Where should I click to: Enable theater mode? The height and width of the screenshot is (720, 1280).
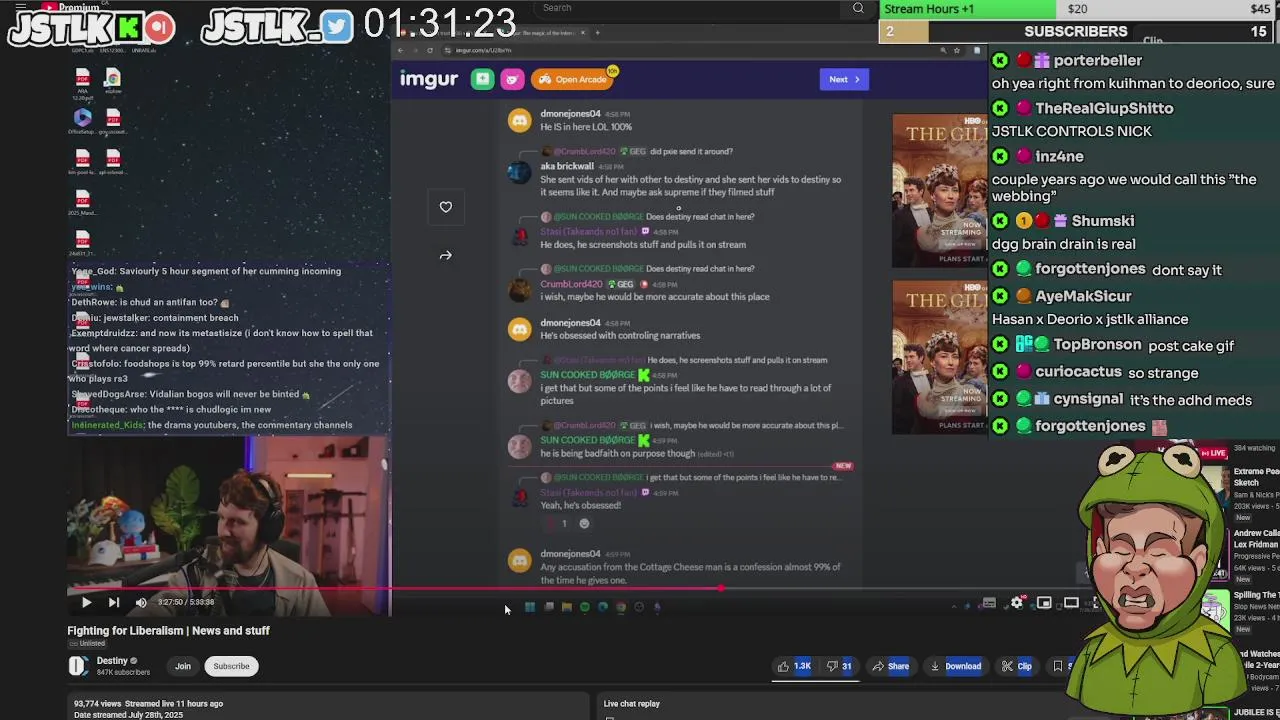coord(1071,602)
